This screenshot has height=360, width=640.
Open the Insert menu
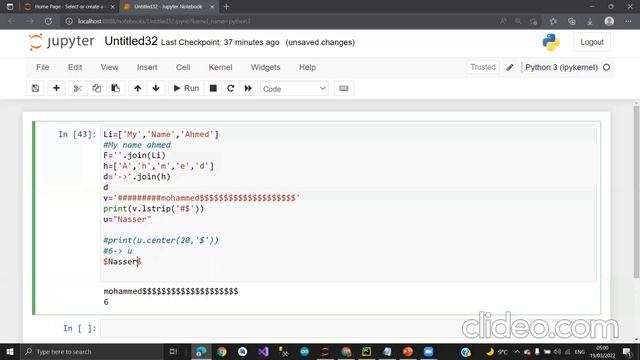click(x=147, y=67)
